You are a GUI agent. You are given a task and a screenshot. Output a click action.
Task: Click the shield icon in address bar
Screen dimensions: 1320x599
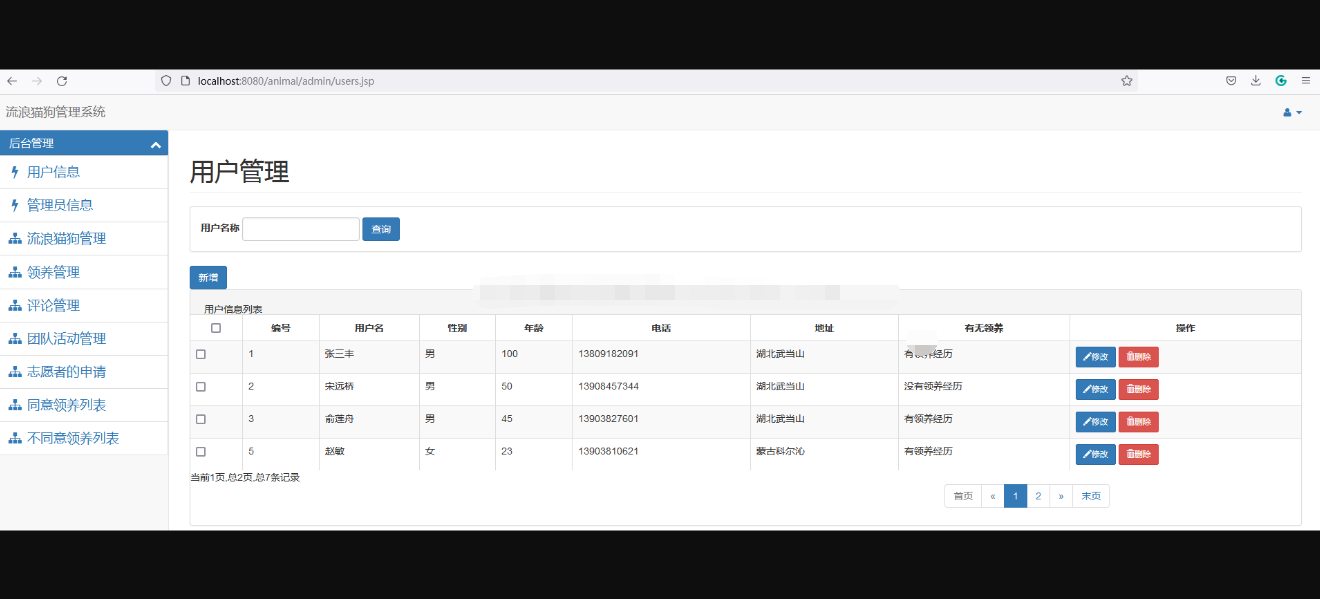167,81
